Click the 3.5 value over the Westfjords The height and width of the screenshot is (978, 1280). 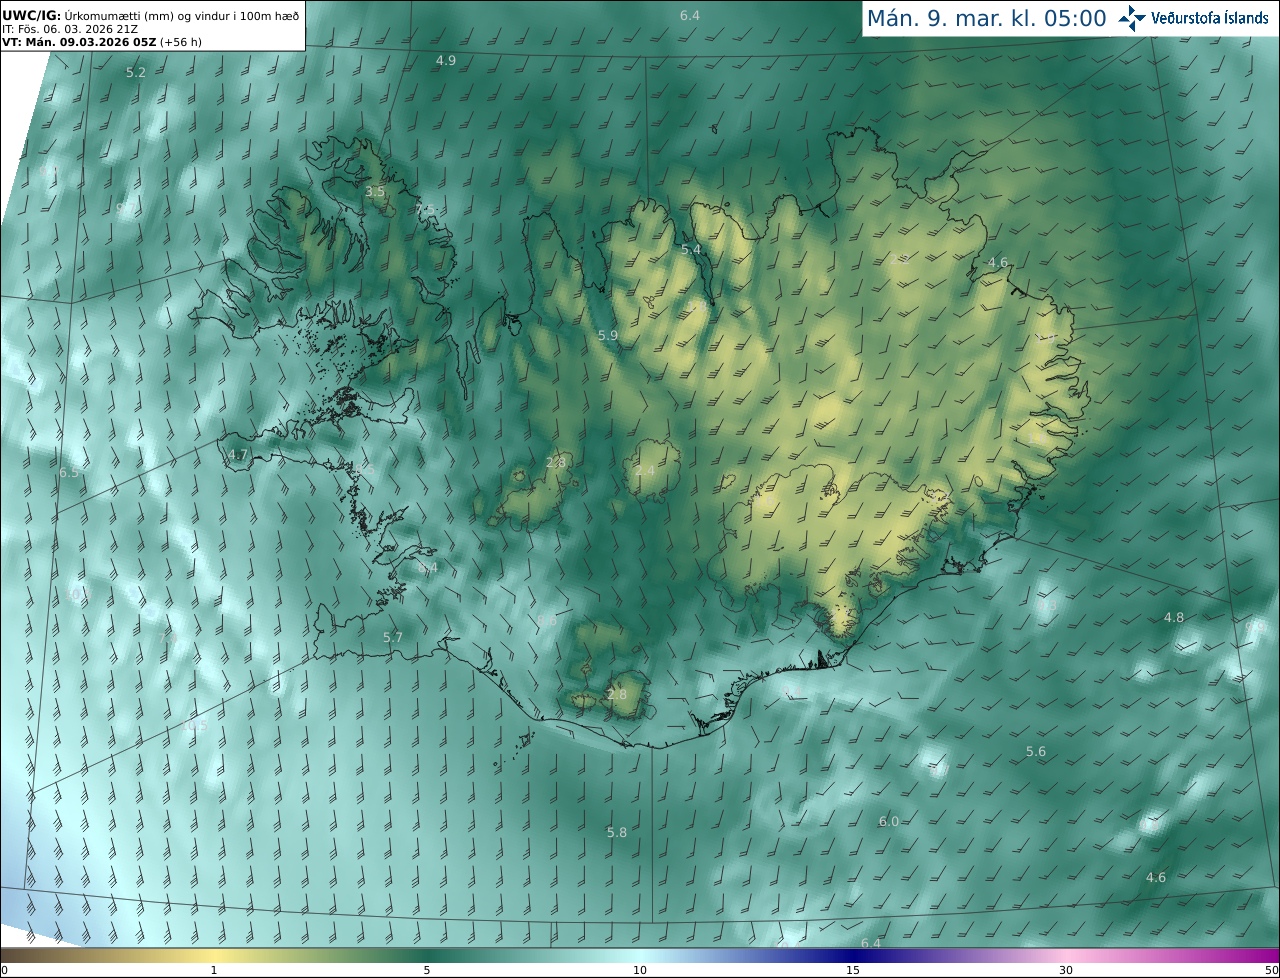[x=375, y=191]
